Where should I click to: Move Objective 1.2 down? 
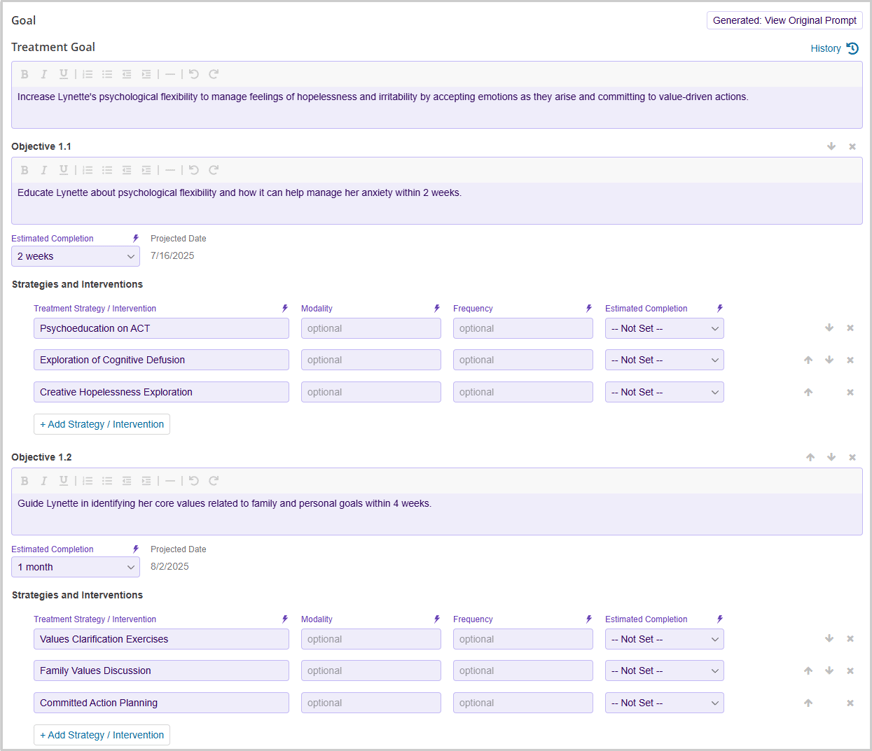coord(831,457)
